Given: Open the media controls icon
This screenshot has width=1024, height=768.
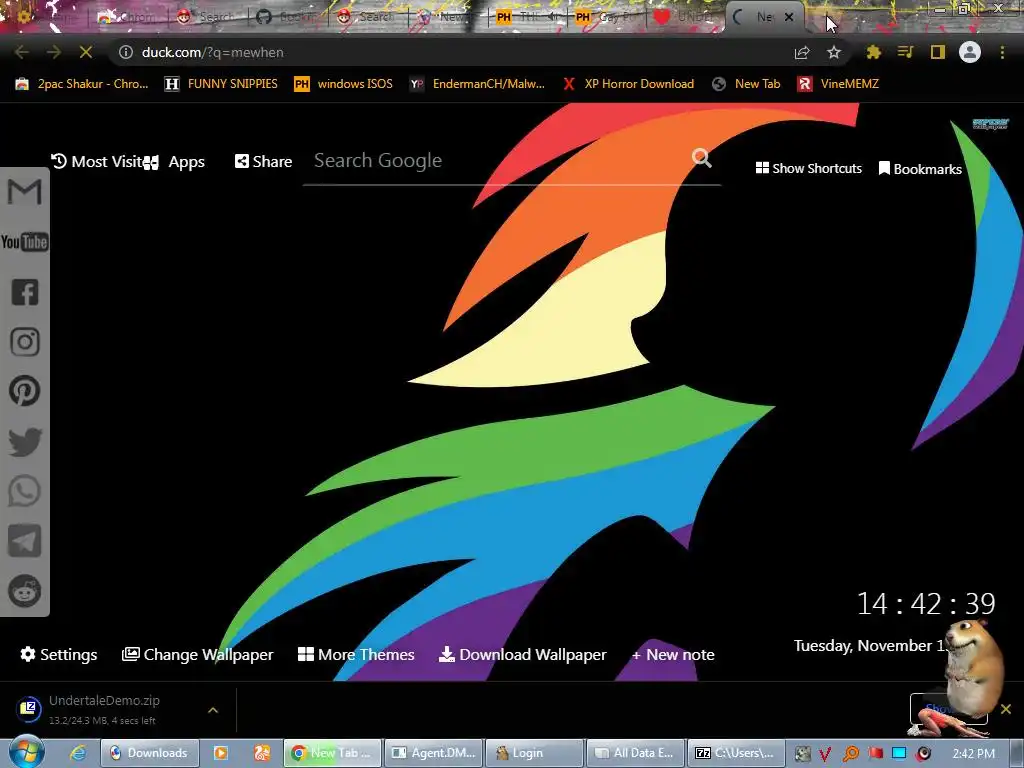Looking at the screenshot, I should point(905,52).
